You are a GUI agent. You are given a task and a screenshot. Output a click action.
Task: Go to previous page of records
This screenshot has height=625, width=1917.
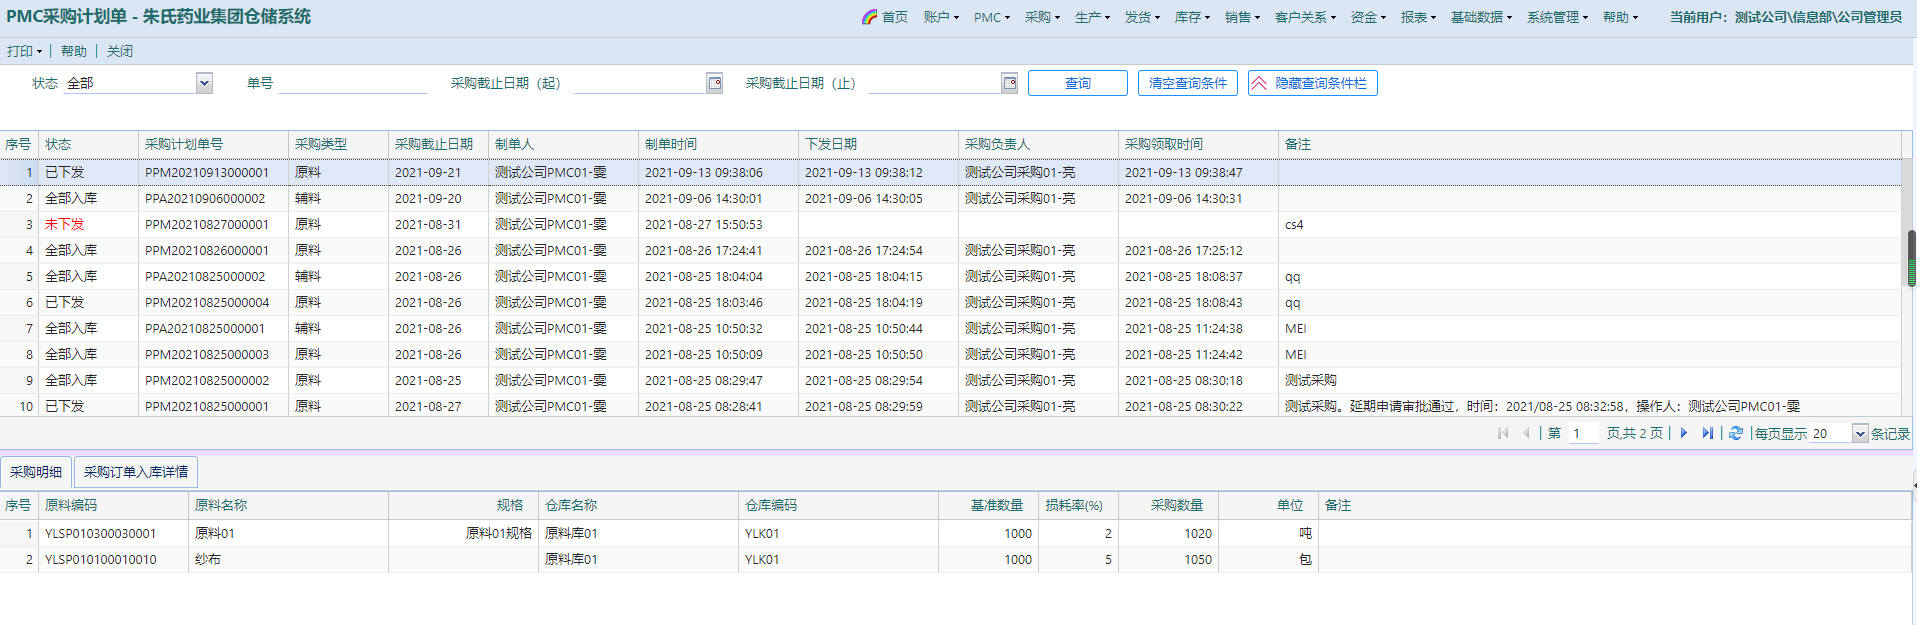pos(1526,433)
